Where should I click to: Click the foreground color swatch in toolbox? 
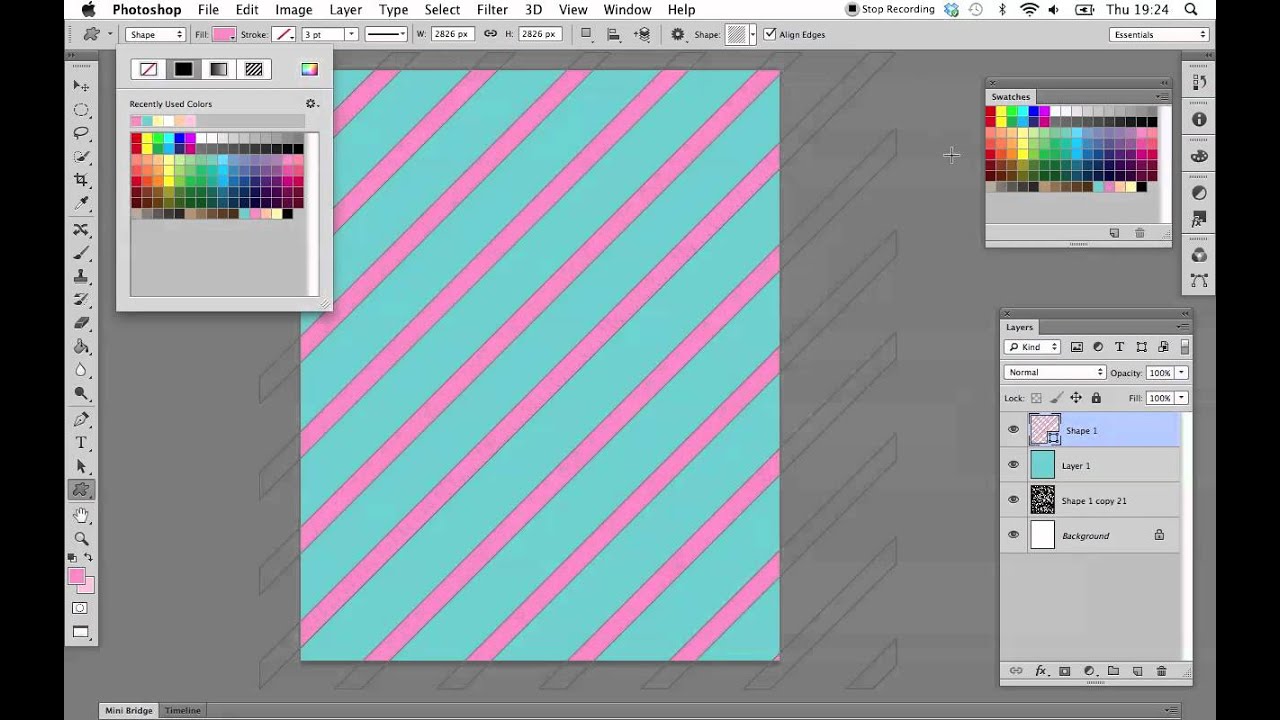pos(76,576)
